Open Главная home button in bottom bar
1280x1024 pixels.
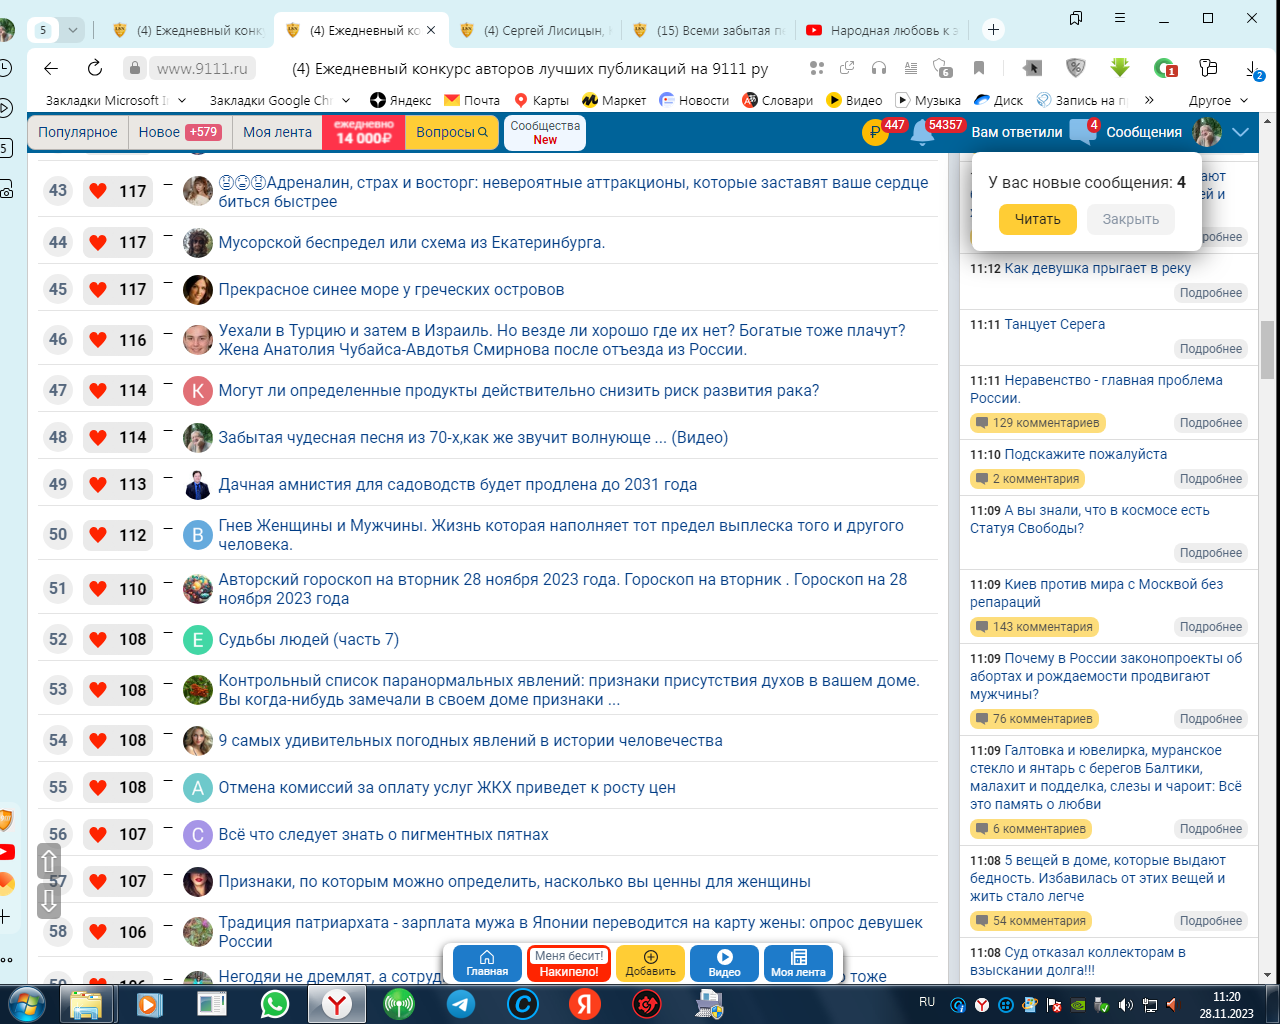tap(487, 963)
